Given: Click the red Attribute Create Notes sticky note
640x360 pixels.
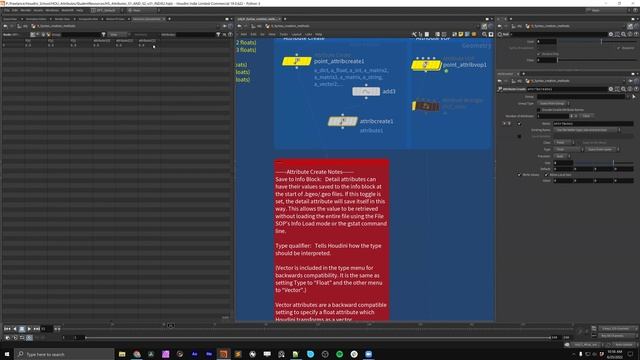Looking at the screenshot, I should (331, 240).
